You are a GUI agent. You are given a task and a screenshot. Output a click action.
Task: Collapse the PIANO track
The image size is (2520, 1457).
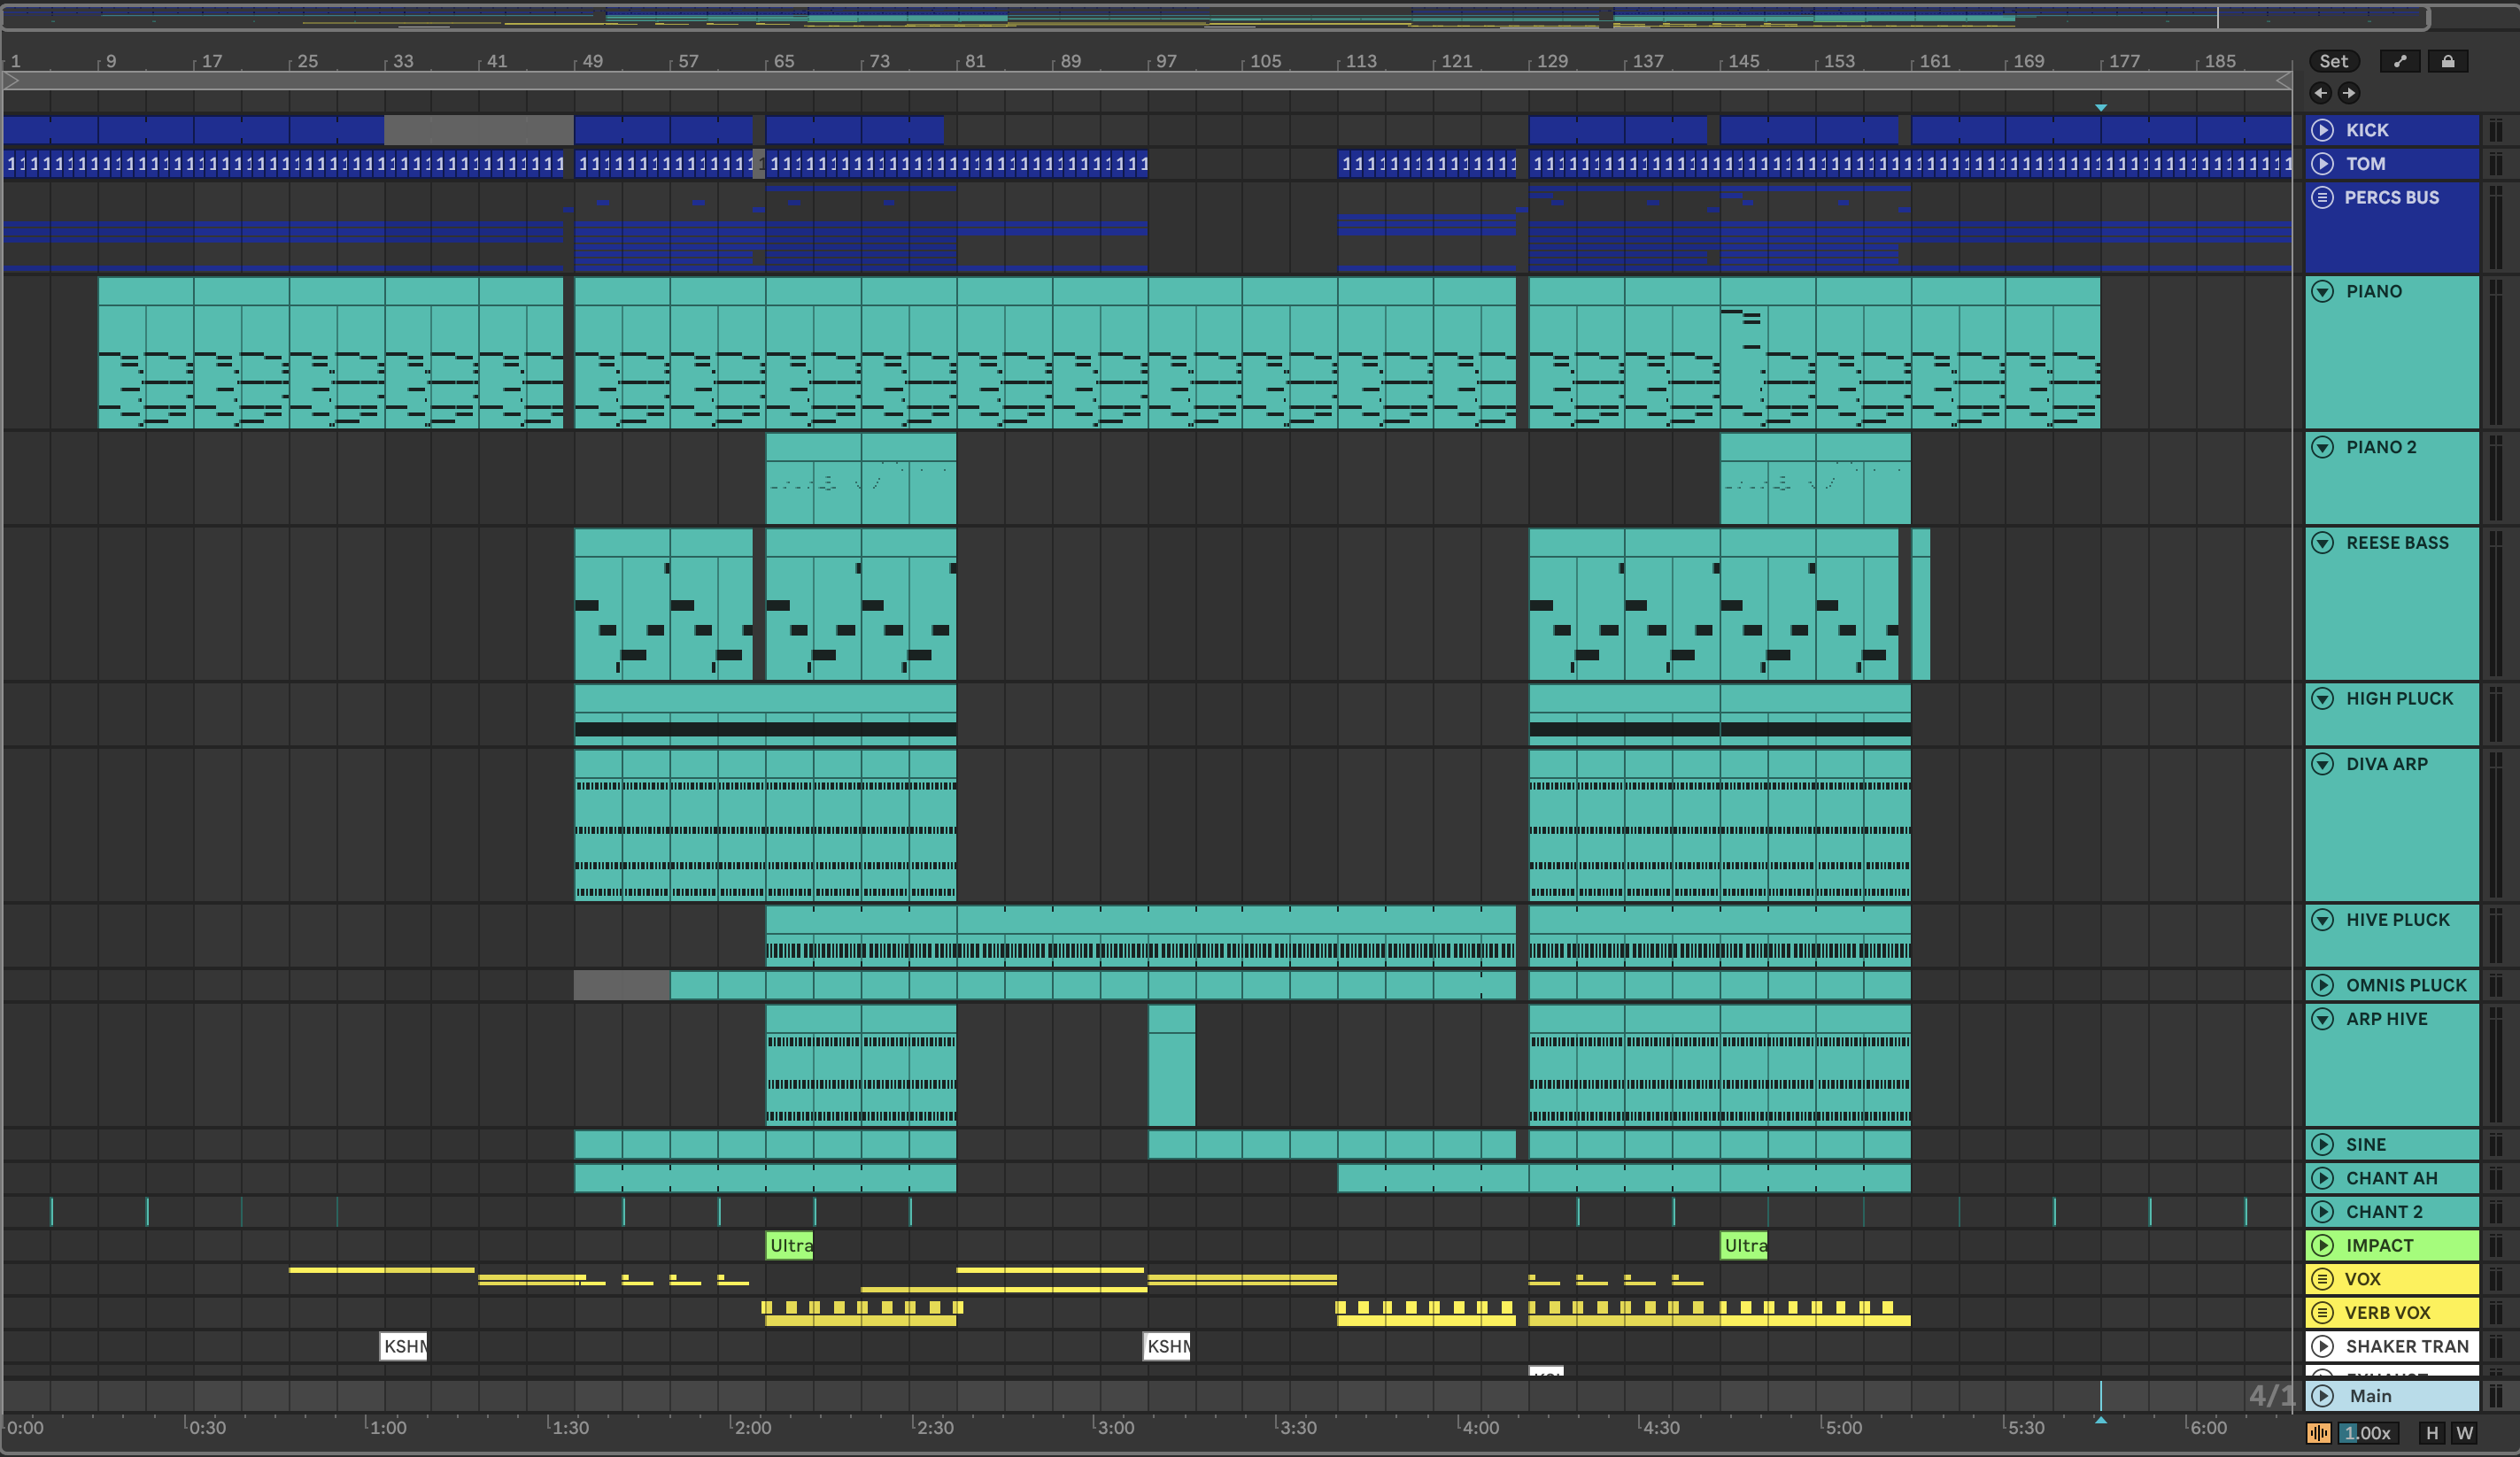[2322, 291]
